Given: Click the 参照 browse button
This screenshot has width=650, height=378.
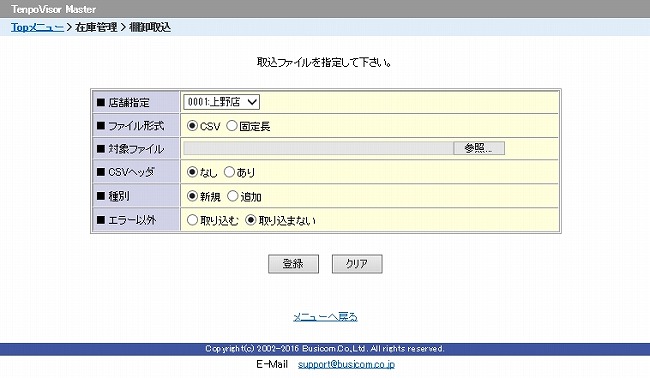Looking at the screenshot, I should pyautogui.click(x=479, y=148).
